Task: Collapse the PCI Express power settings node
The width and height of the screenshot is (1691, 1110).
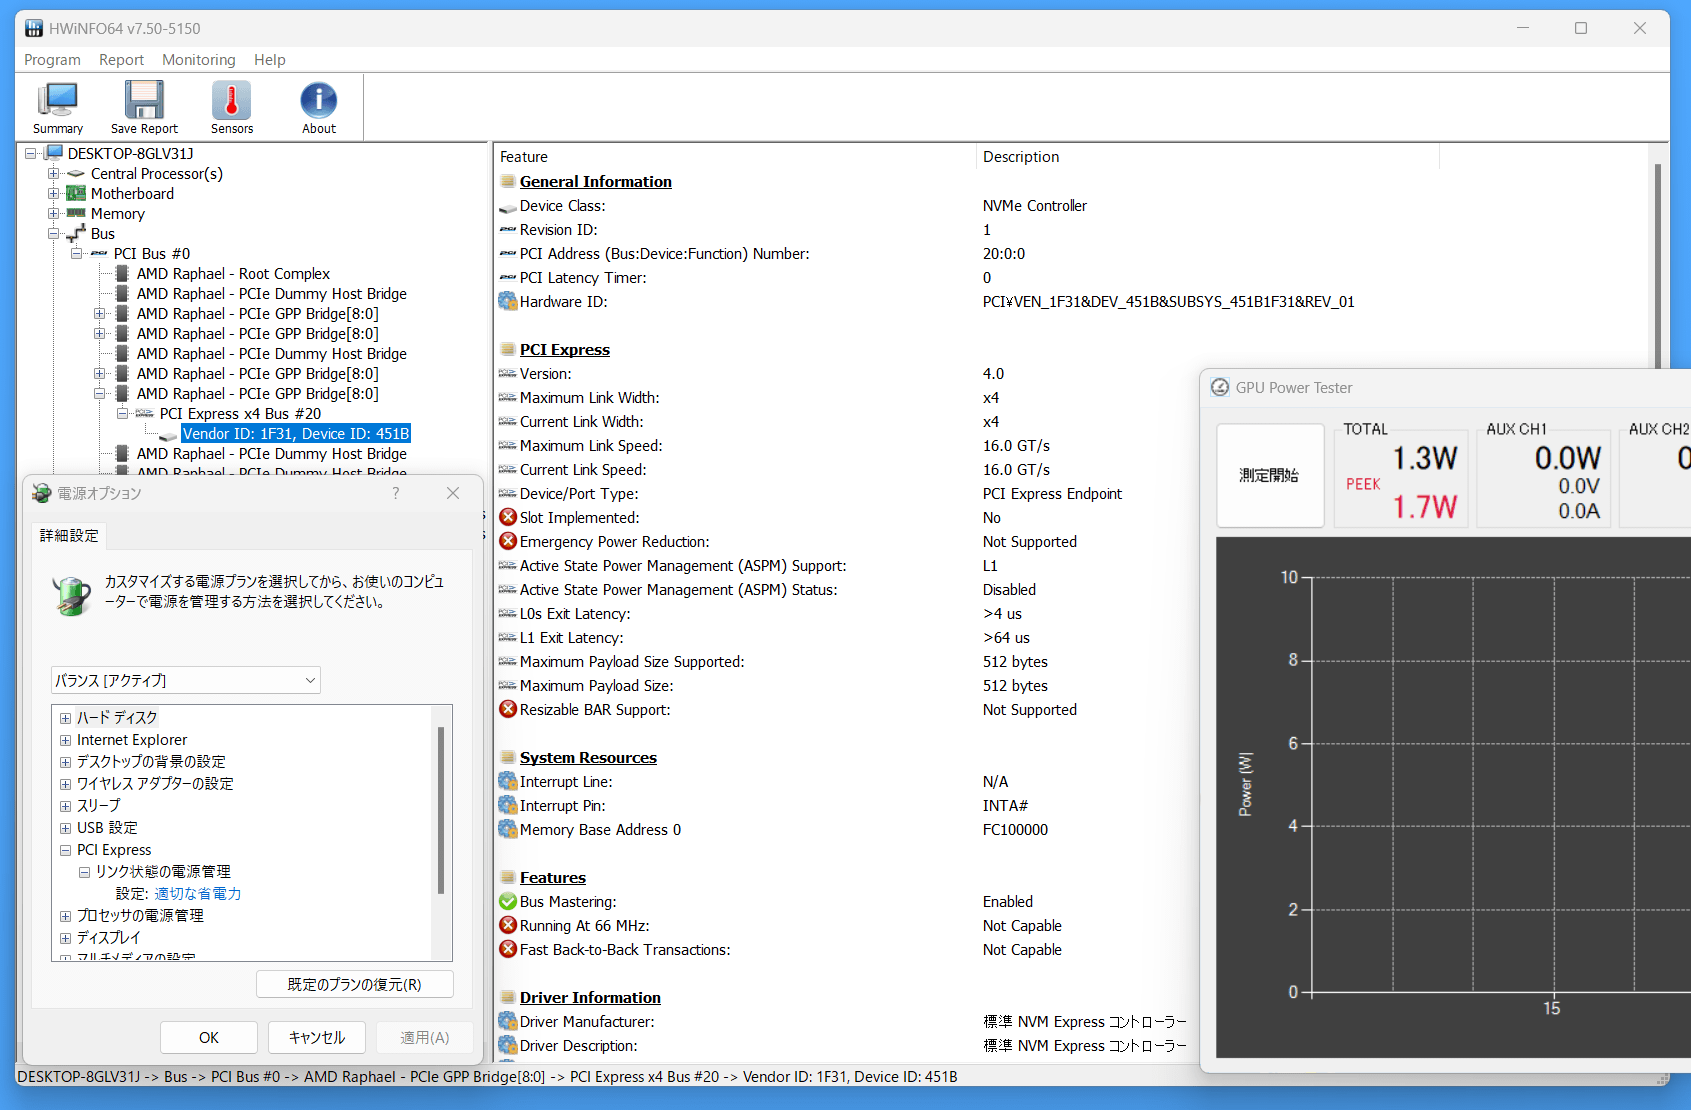Action: point(65,850)
